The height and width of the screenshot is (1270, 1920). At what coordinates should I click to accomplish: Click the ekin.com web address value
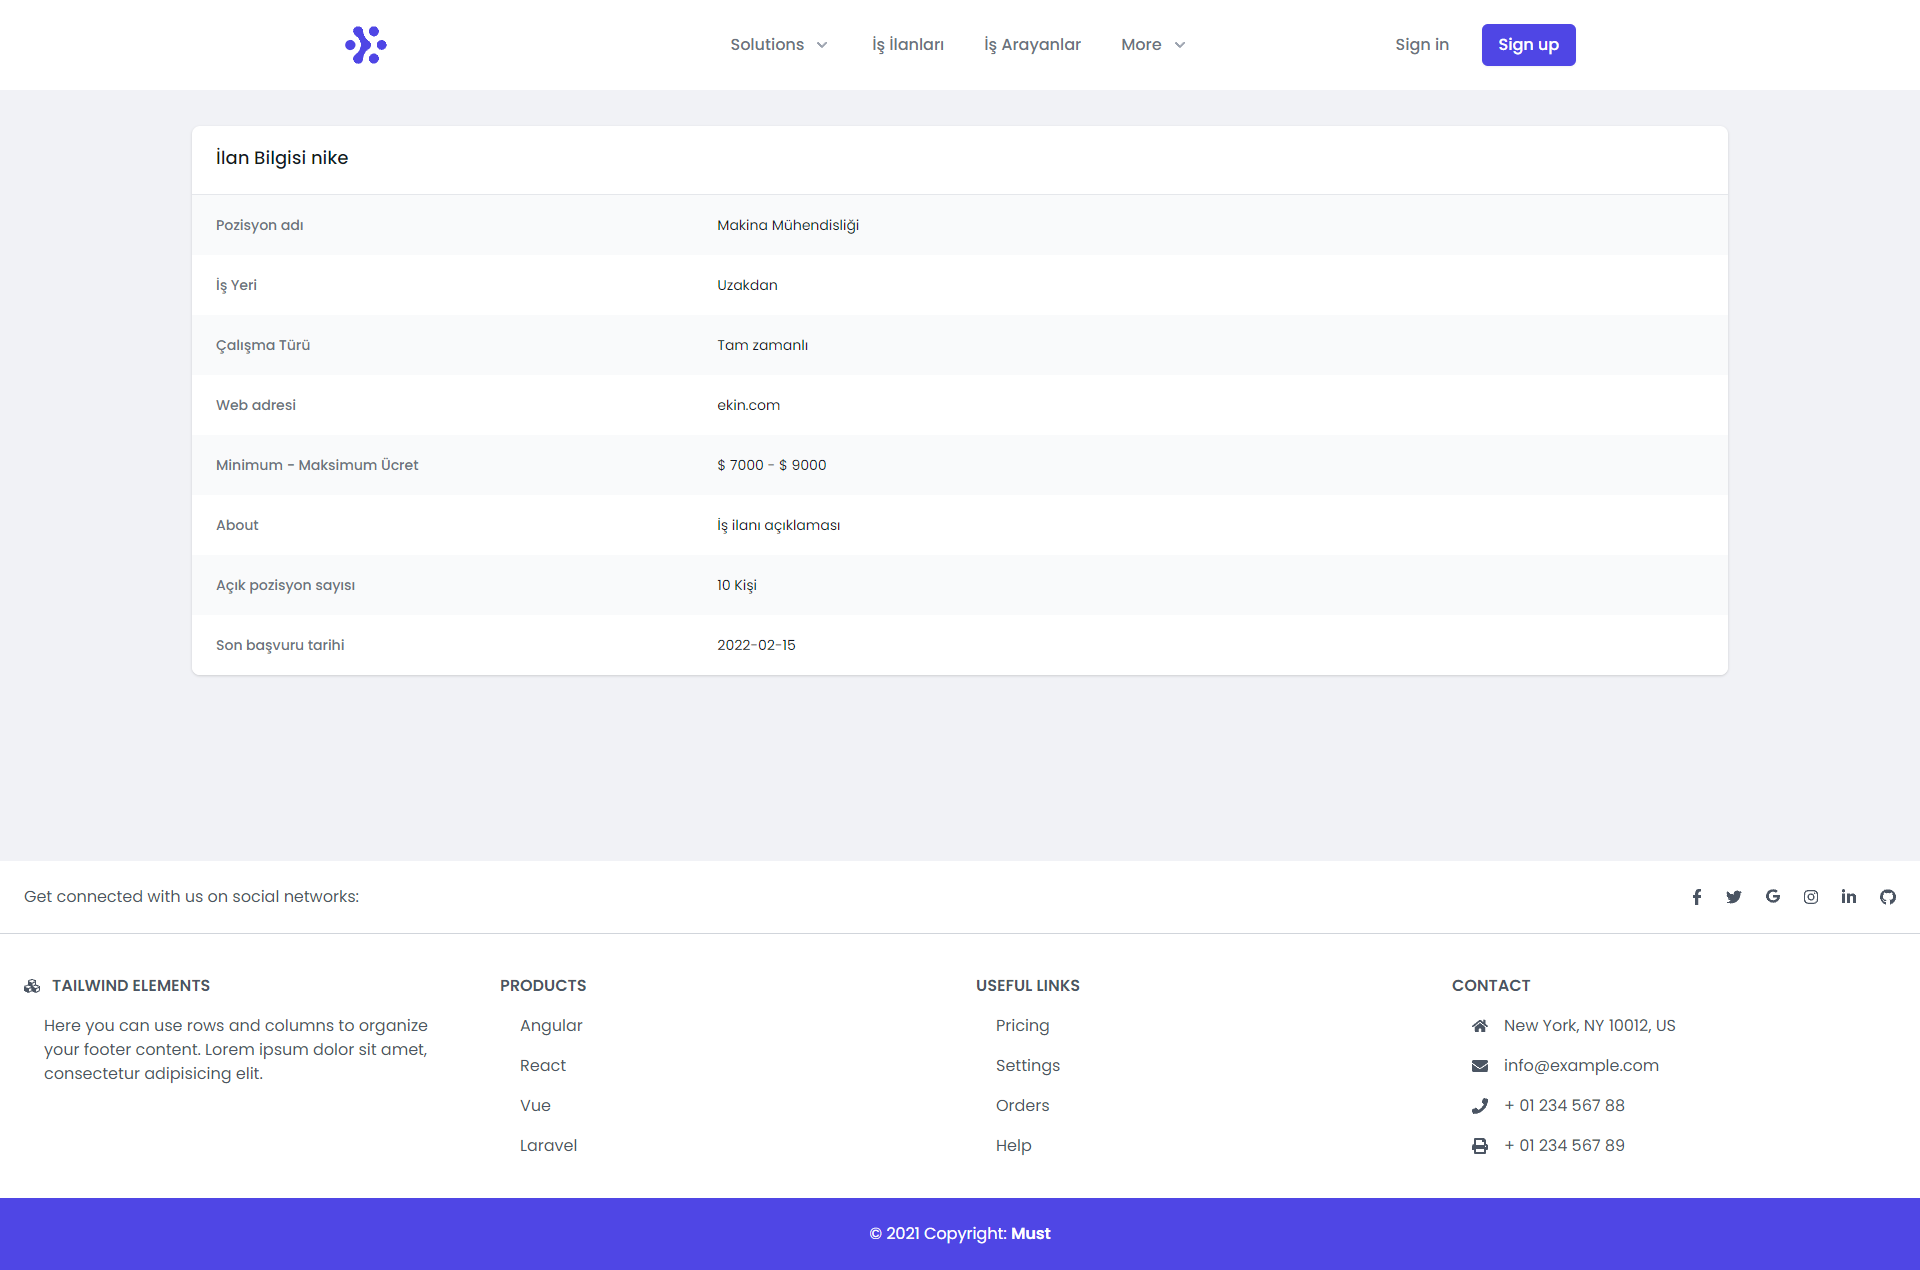click(x=748, y=405)
